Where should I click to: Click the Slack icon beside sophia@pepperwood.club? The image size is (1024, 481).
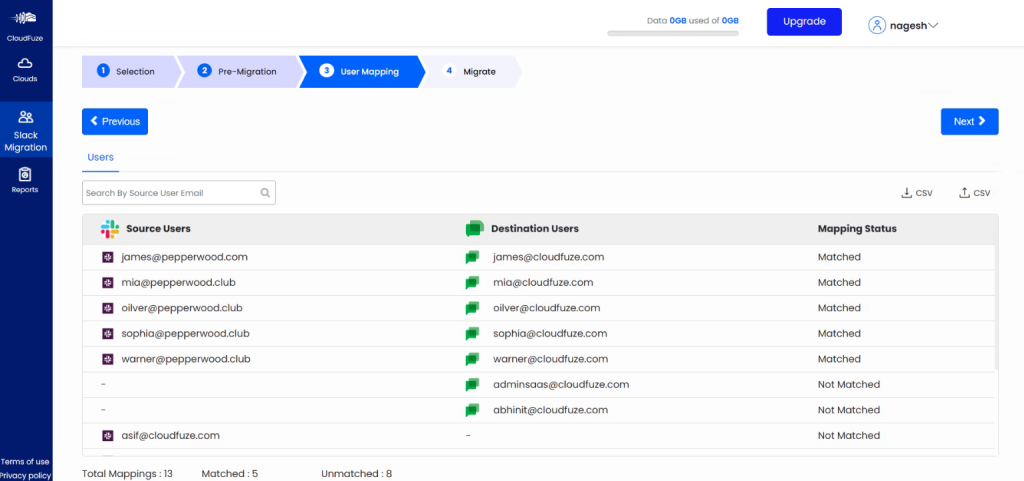point(108,334)
